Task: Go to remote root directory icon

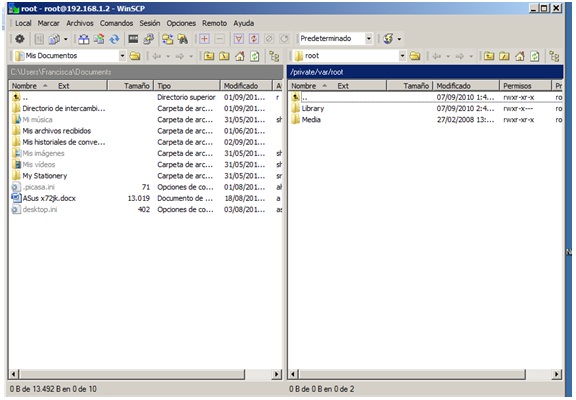Action: click(x=504, y=56)
